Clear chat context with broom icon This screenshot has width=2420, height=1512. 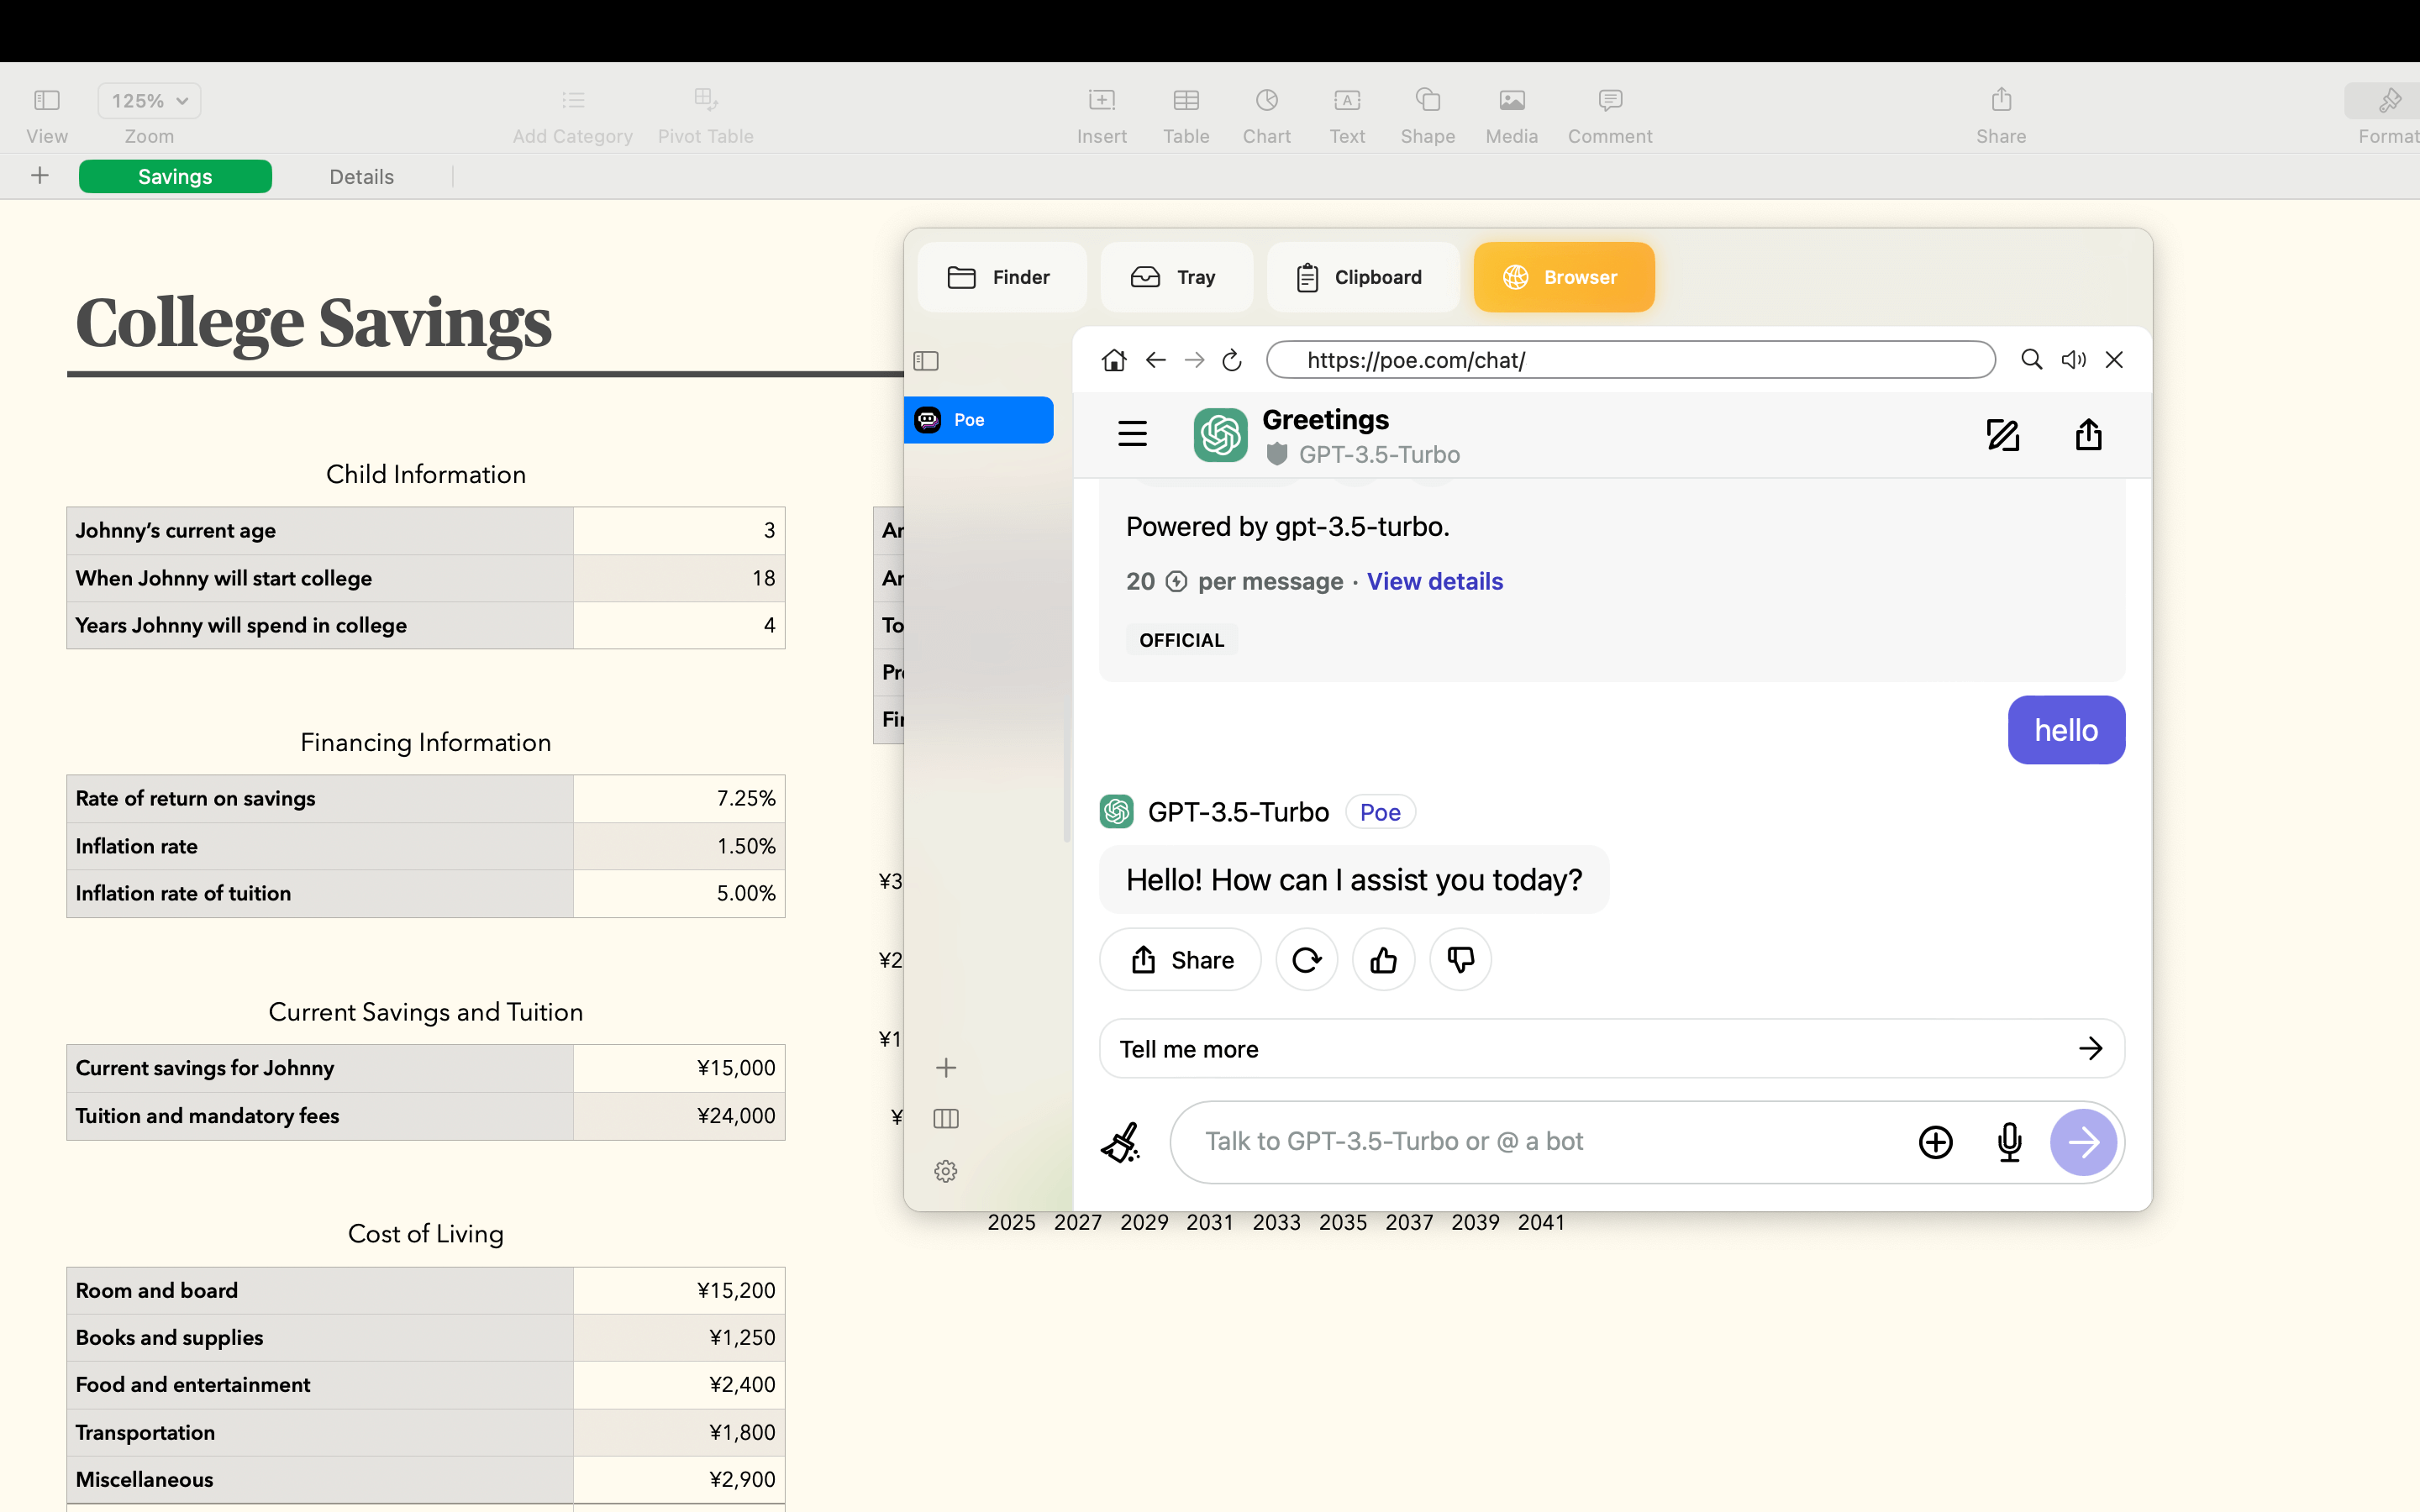tap(1122, 1142)
